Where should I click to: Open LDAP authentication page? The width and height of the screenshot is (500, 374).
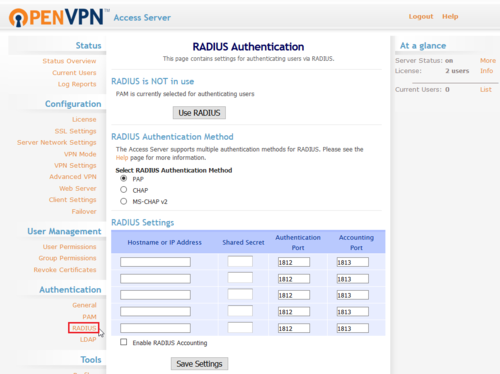pyautogui.click(x=88, y=339)
